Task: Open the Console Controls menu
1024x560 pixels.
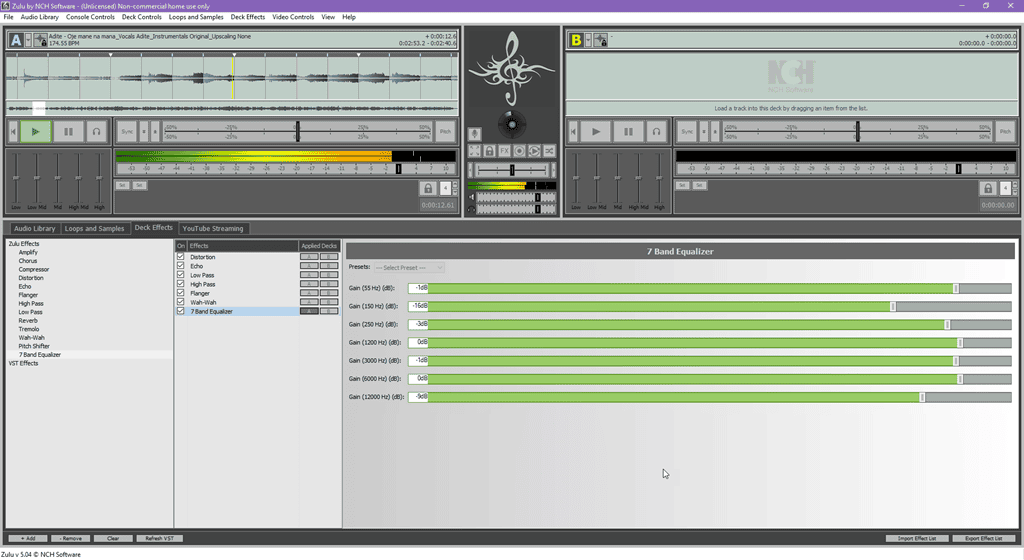Action: 90,17
